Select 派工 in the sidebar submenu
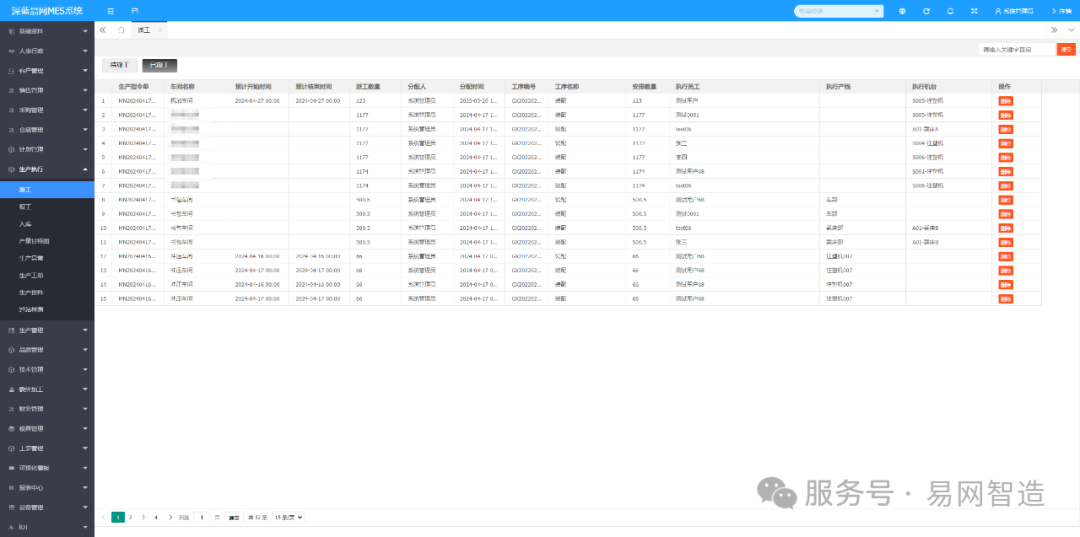1080x537 pixels. coord(47,189)
